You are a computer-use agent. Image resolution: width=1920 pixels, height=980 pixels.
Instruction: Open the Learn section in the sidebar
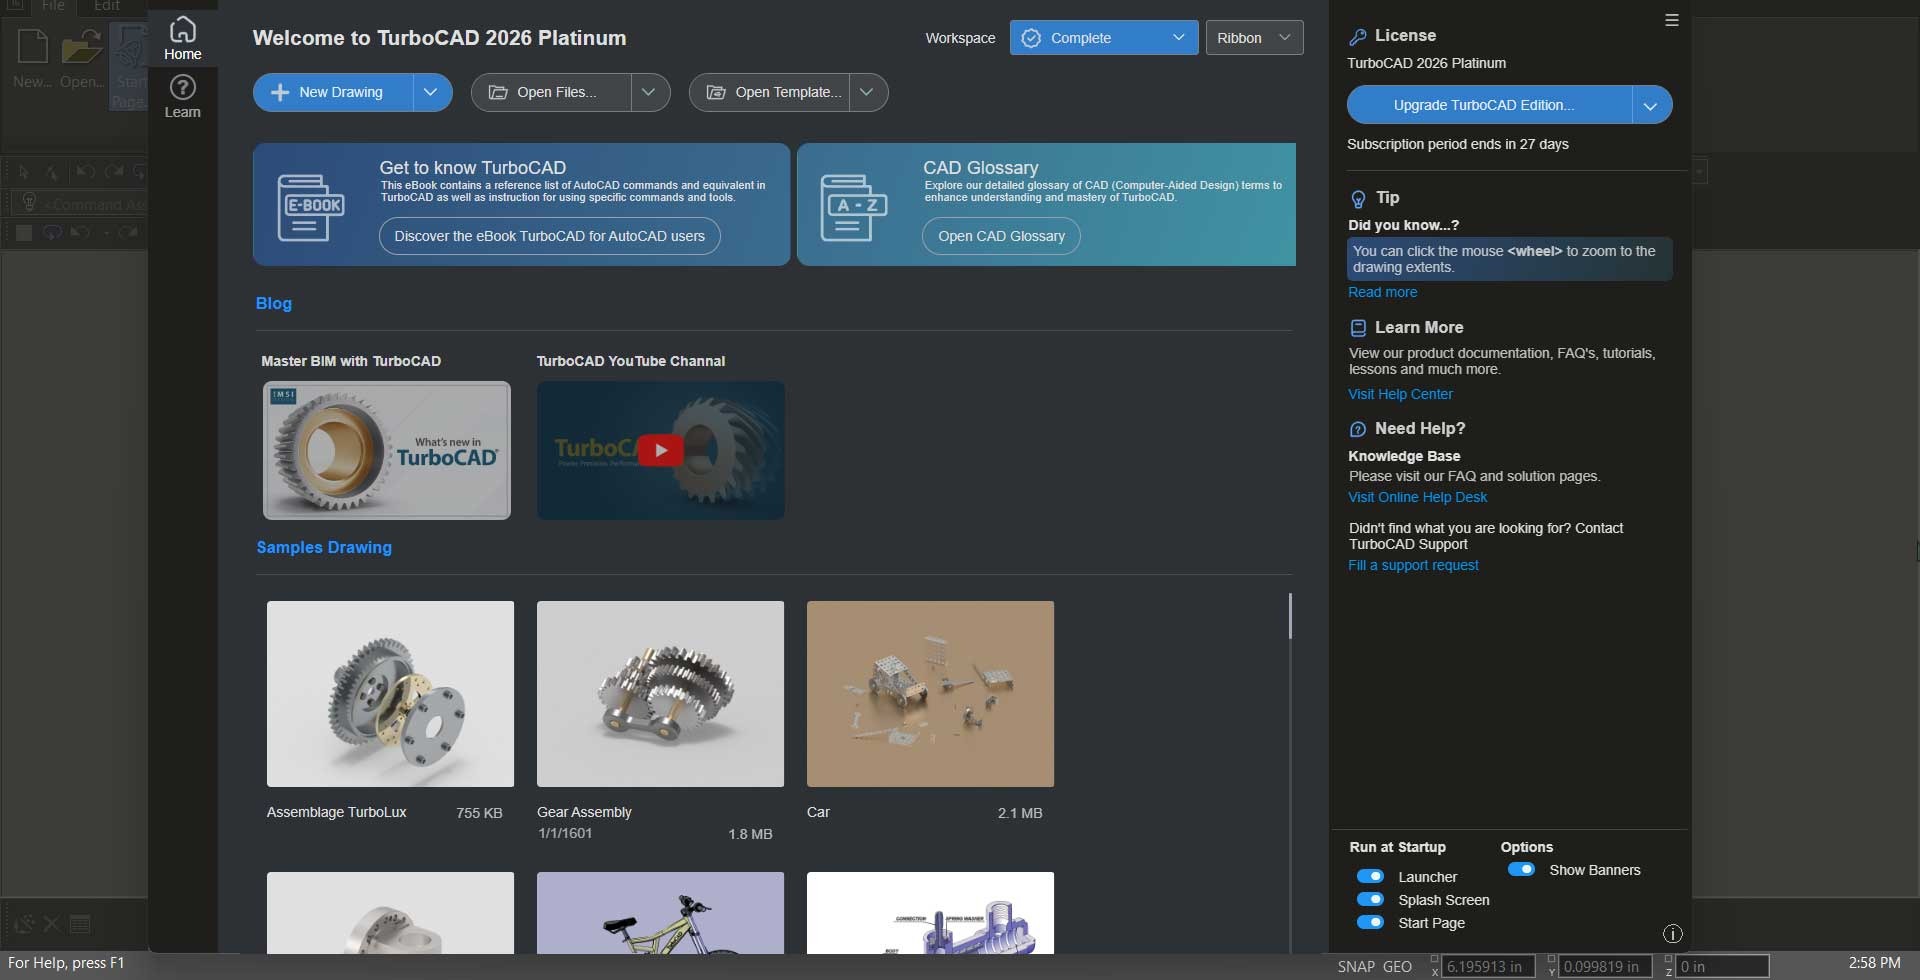[x=183, y=97]
